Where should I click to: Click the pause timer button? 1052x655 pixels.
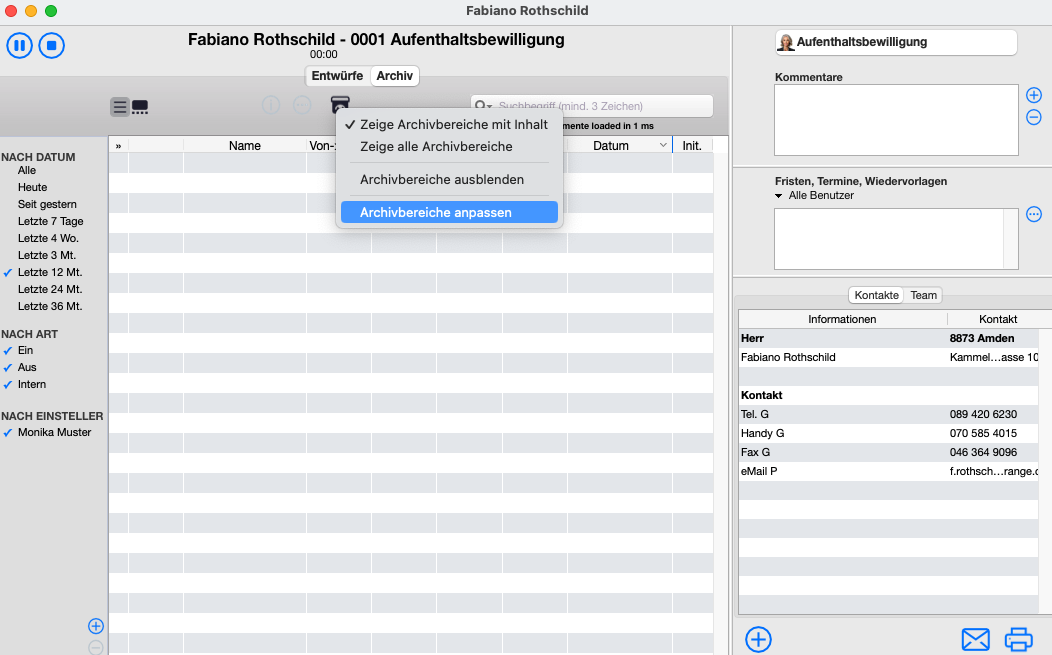[x=20, y=45]
